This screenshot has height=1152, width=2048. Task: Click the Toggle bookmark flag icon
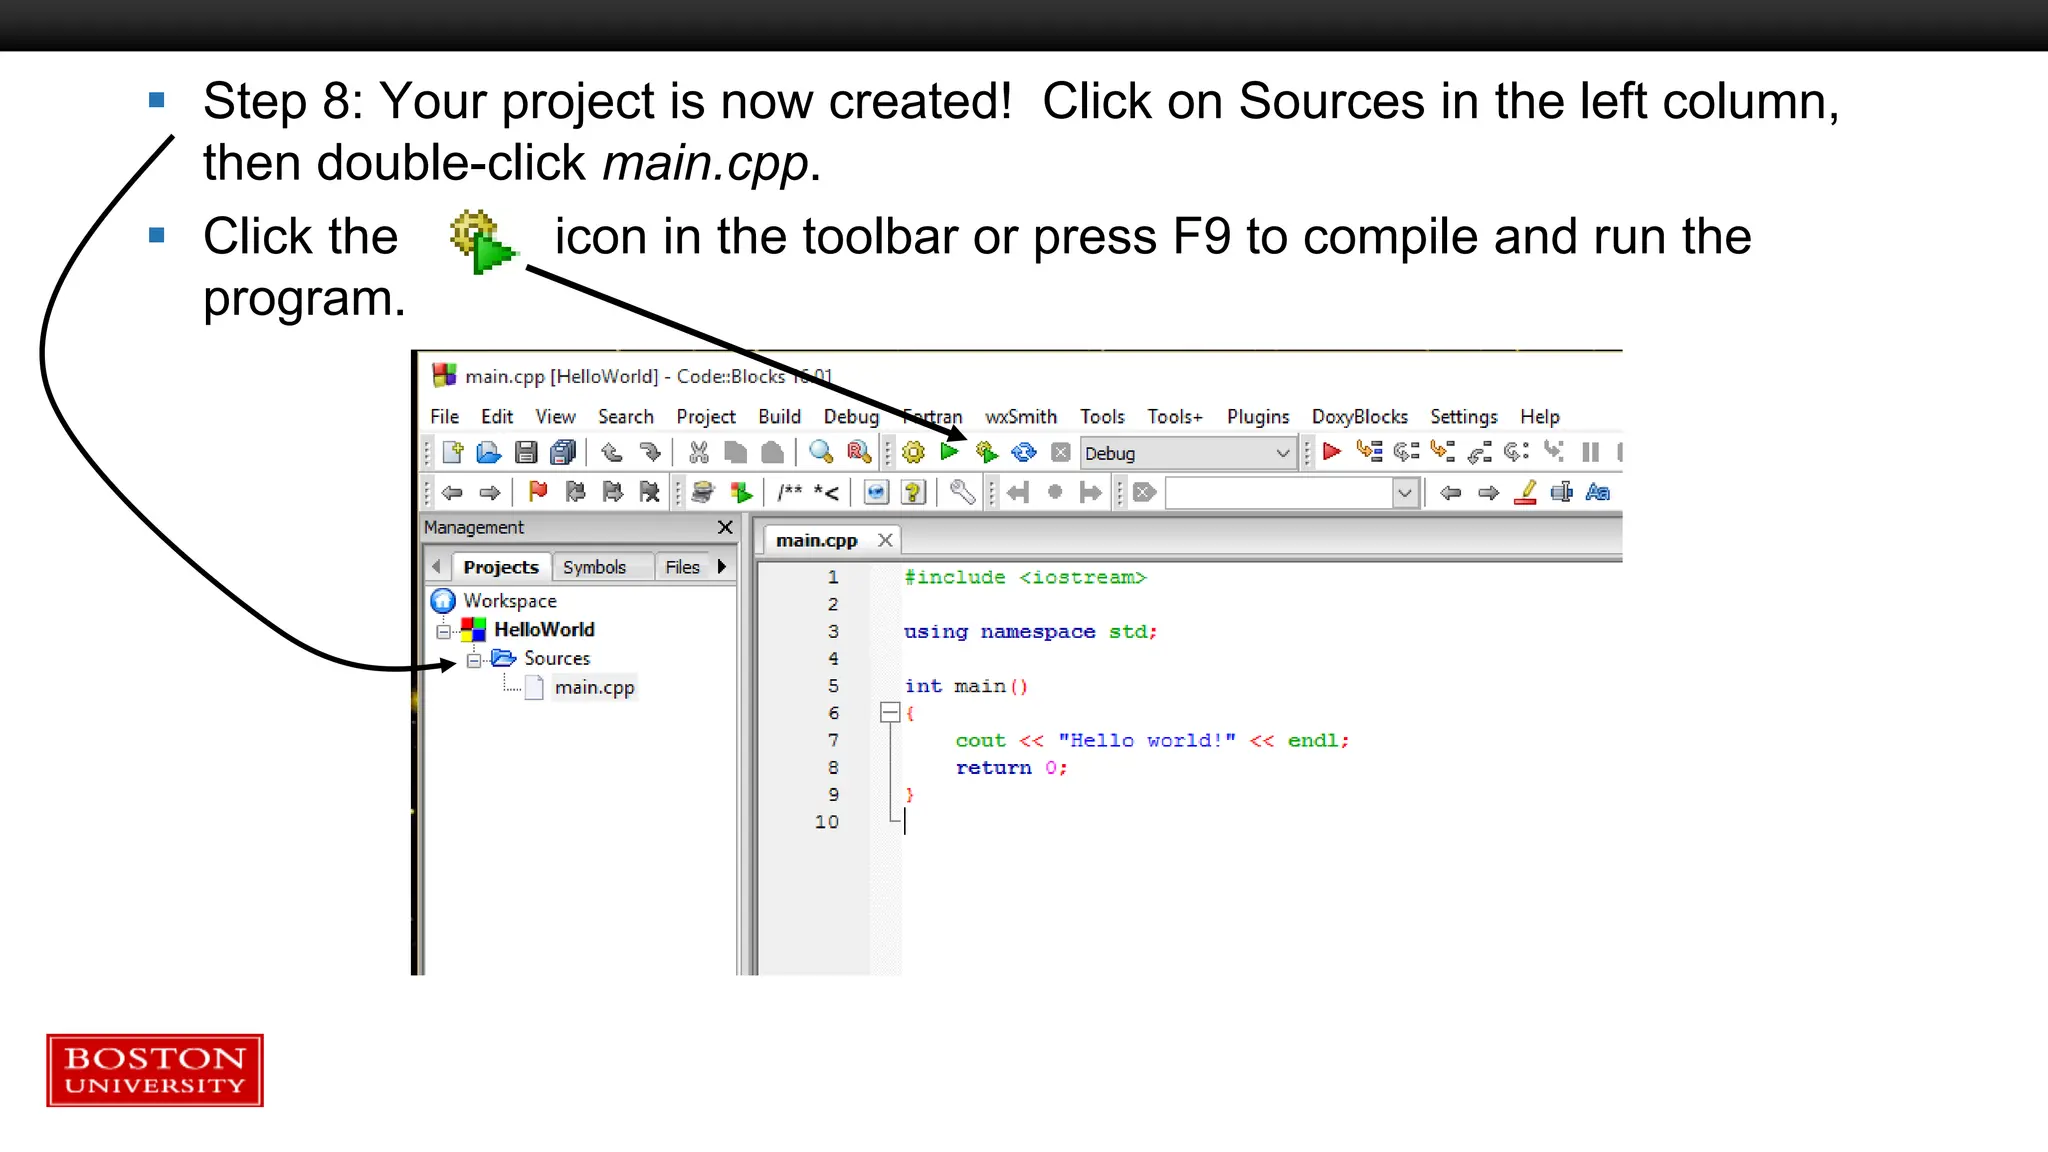pyautogui.click(x=538, y=492)
